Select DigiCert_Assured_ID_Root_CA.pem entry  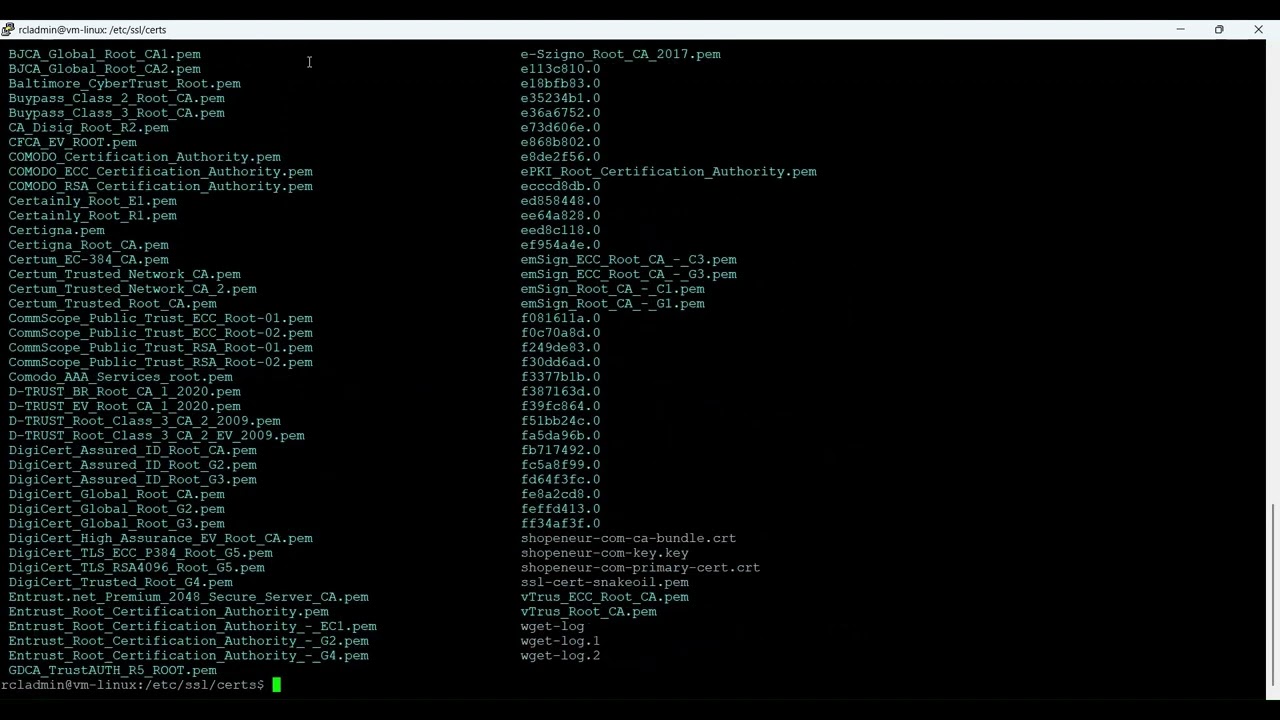[133, 450]
